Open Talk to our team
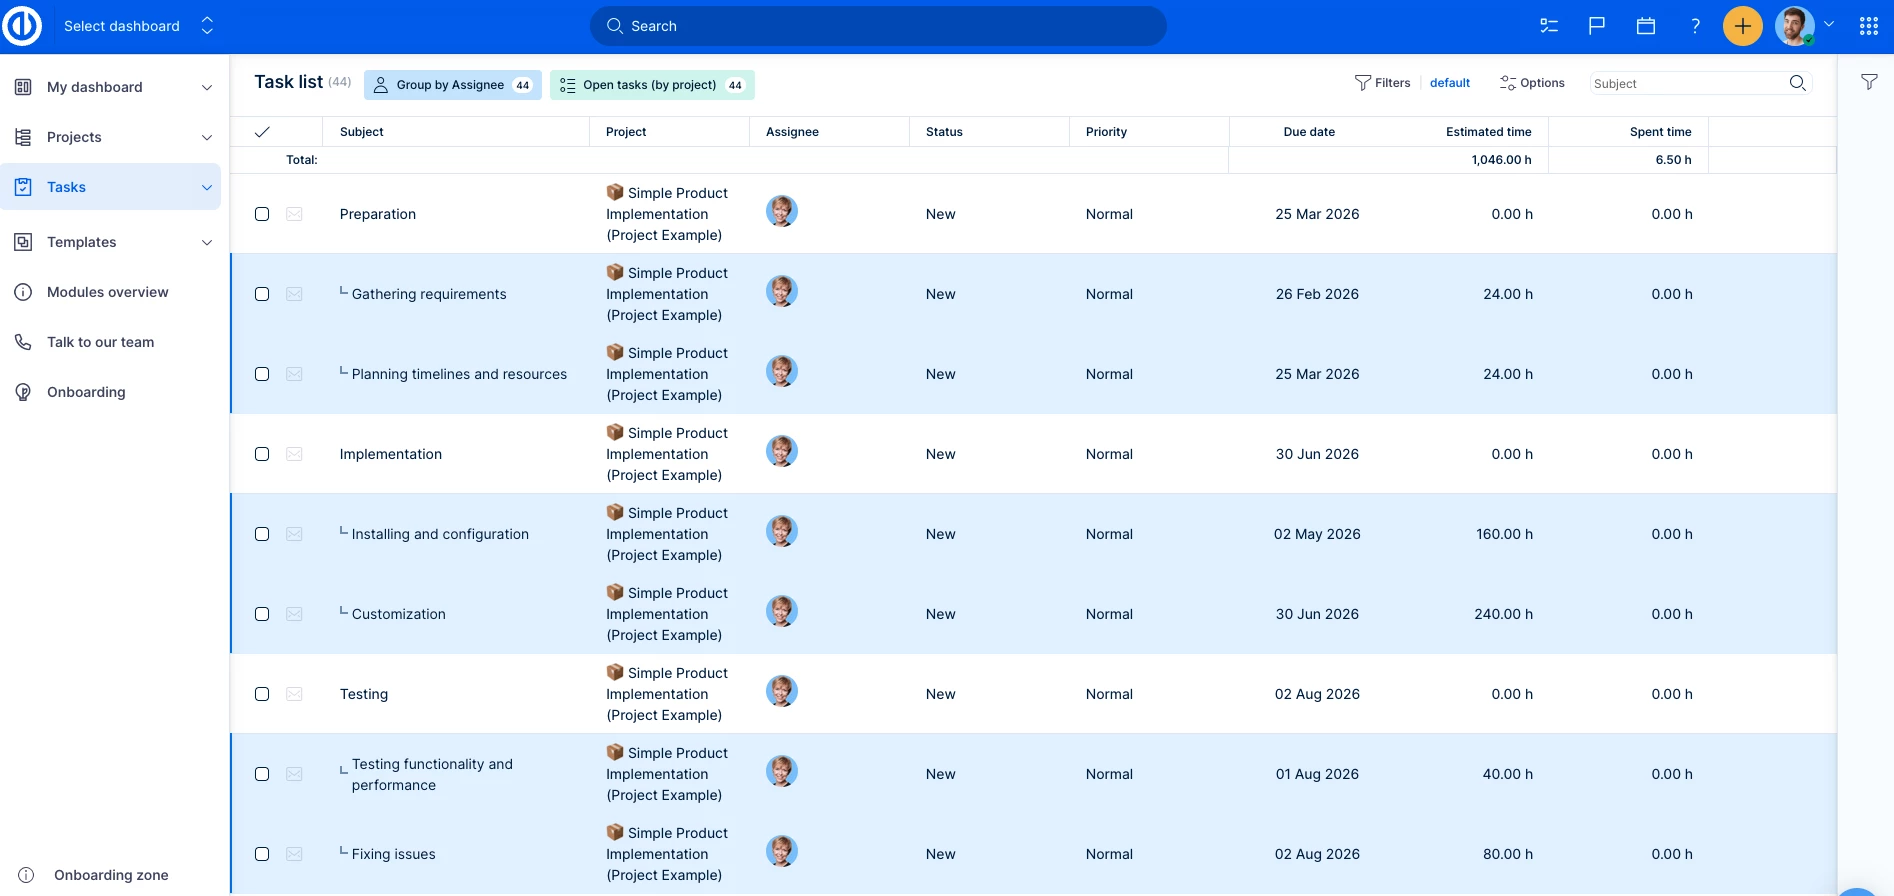 point(100,342)
